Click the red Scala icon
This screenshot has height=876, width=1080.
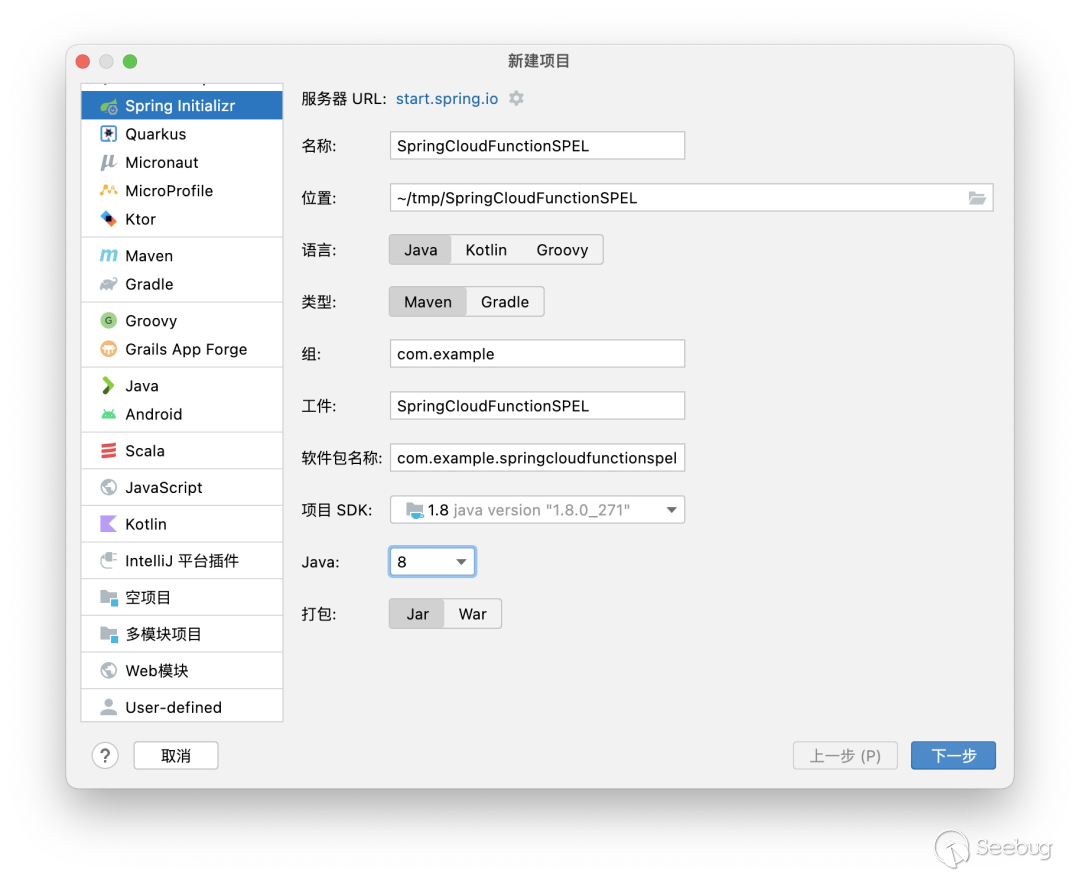109,450
